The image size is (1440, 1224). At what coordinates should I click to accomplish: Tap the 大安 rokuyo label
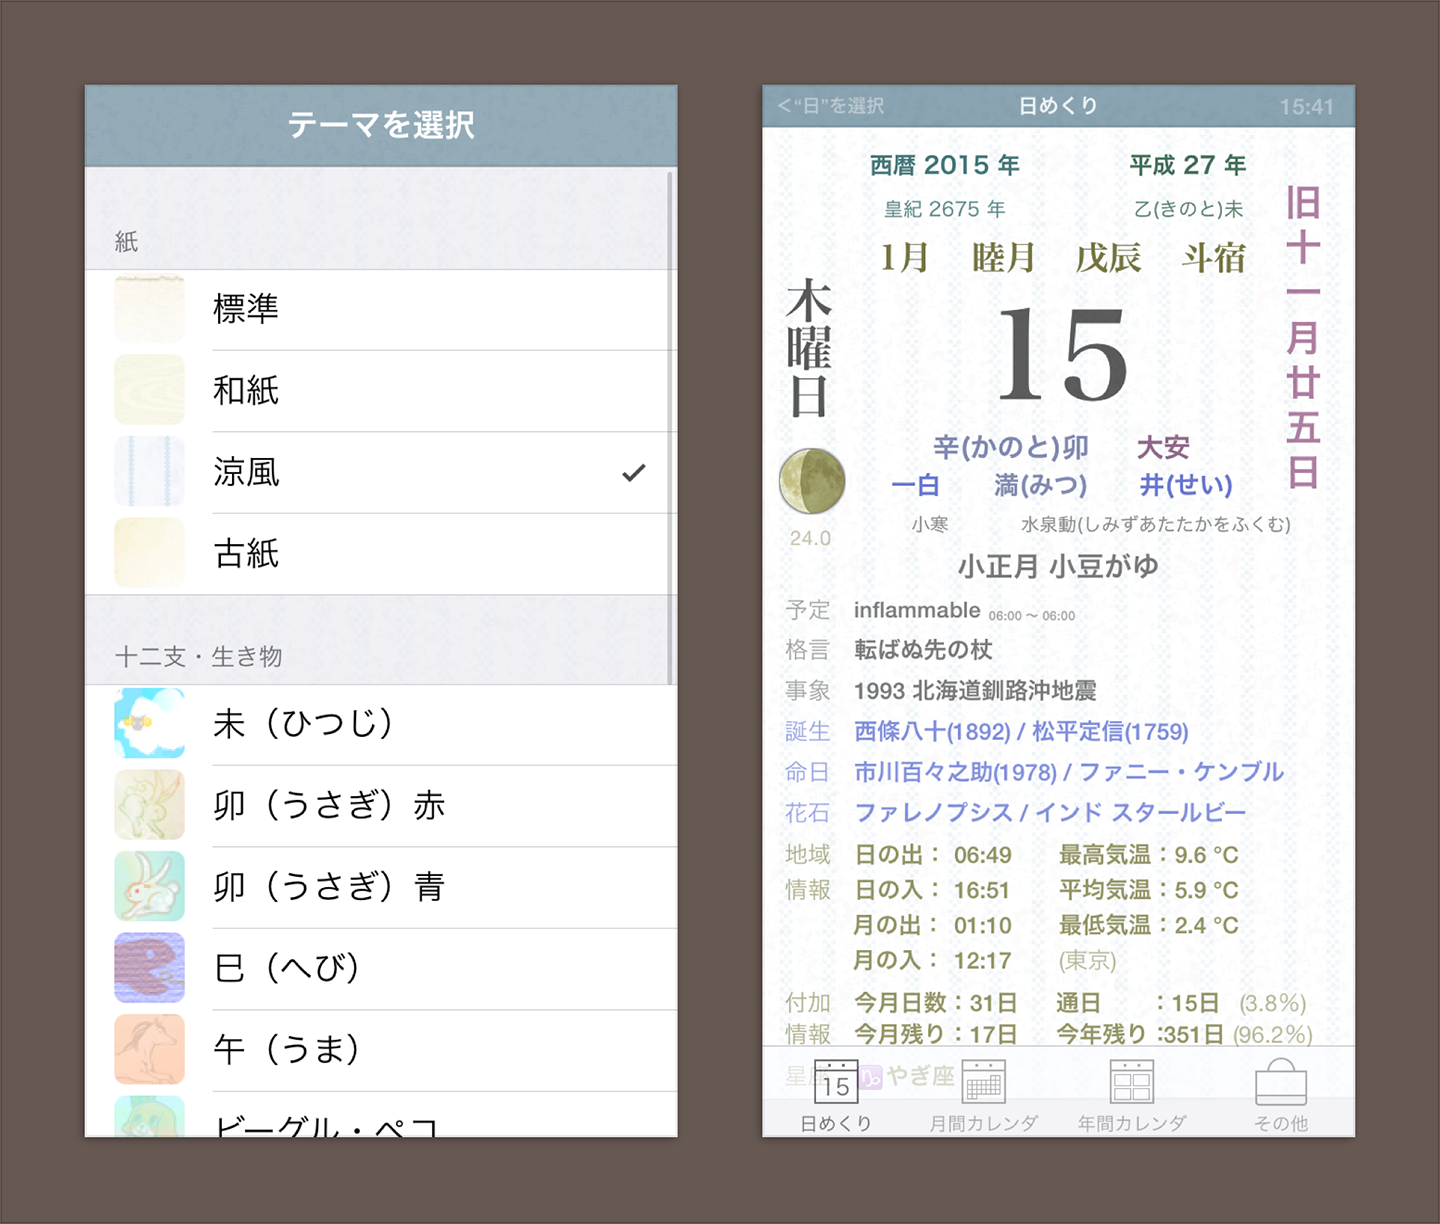(x=1163, y=447)
